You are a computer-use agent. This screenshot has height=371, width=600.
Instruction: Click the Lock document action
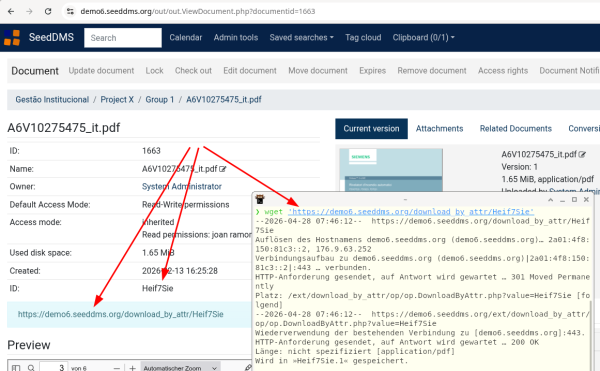pyautogui.click(x=155, y=71)
